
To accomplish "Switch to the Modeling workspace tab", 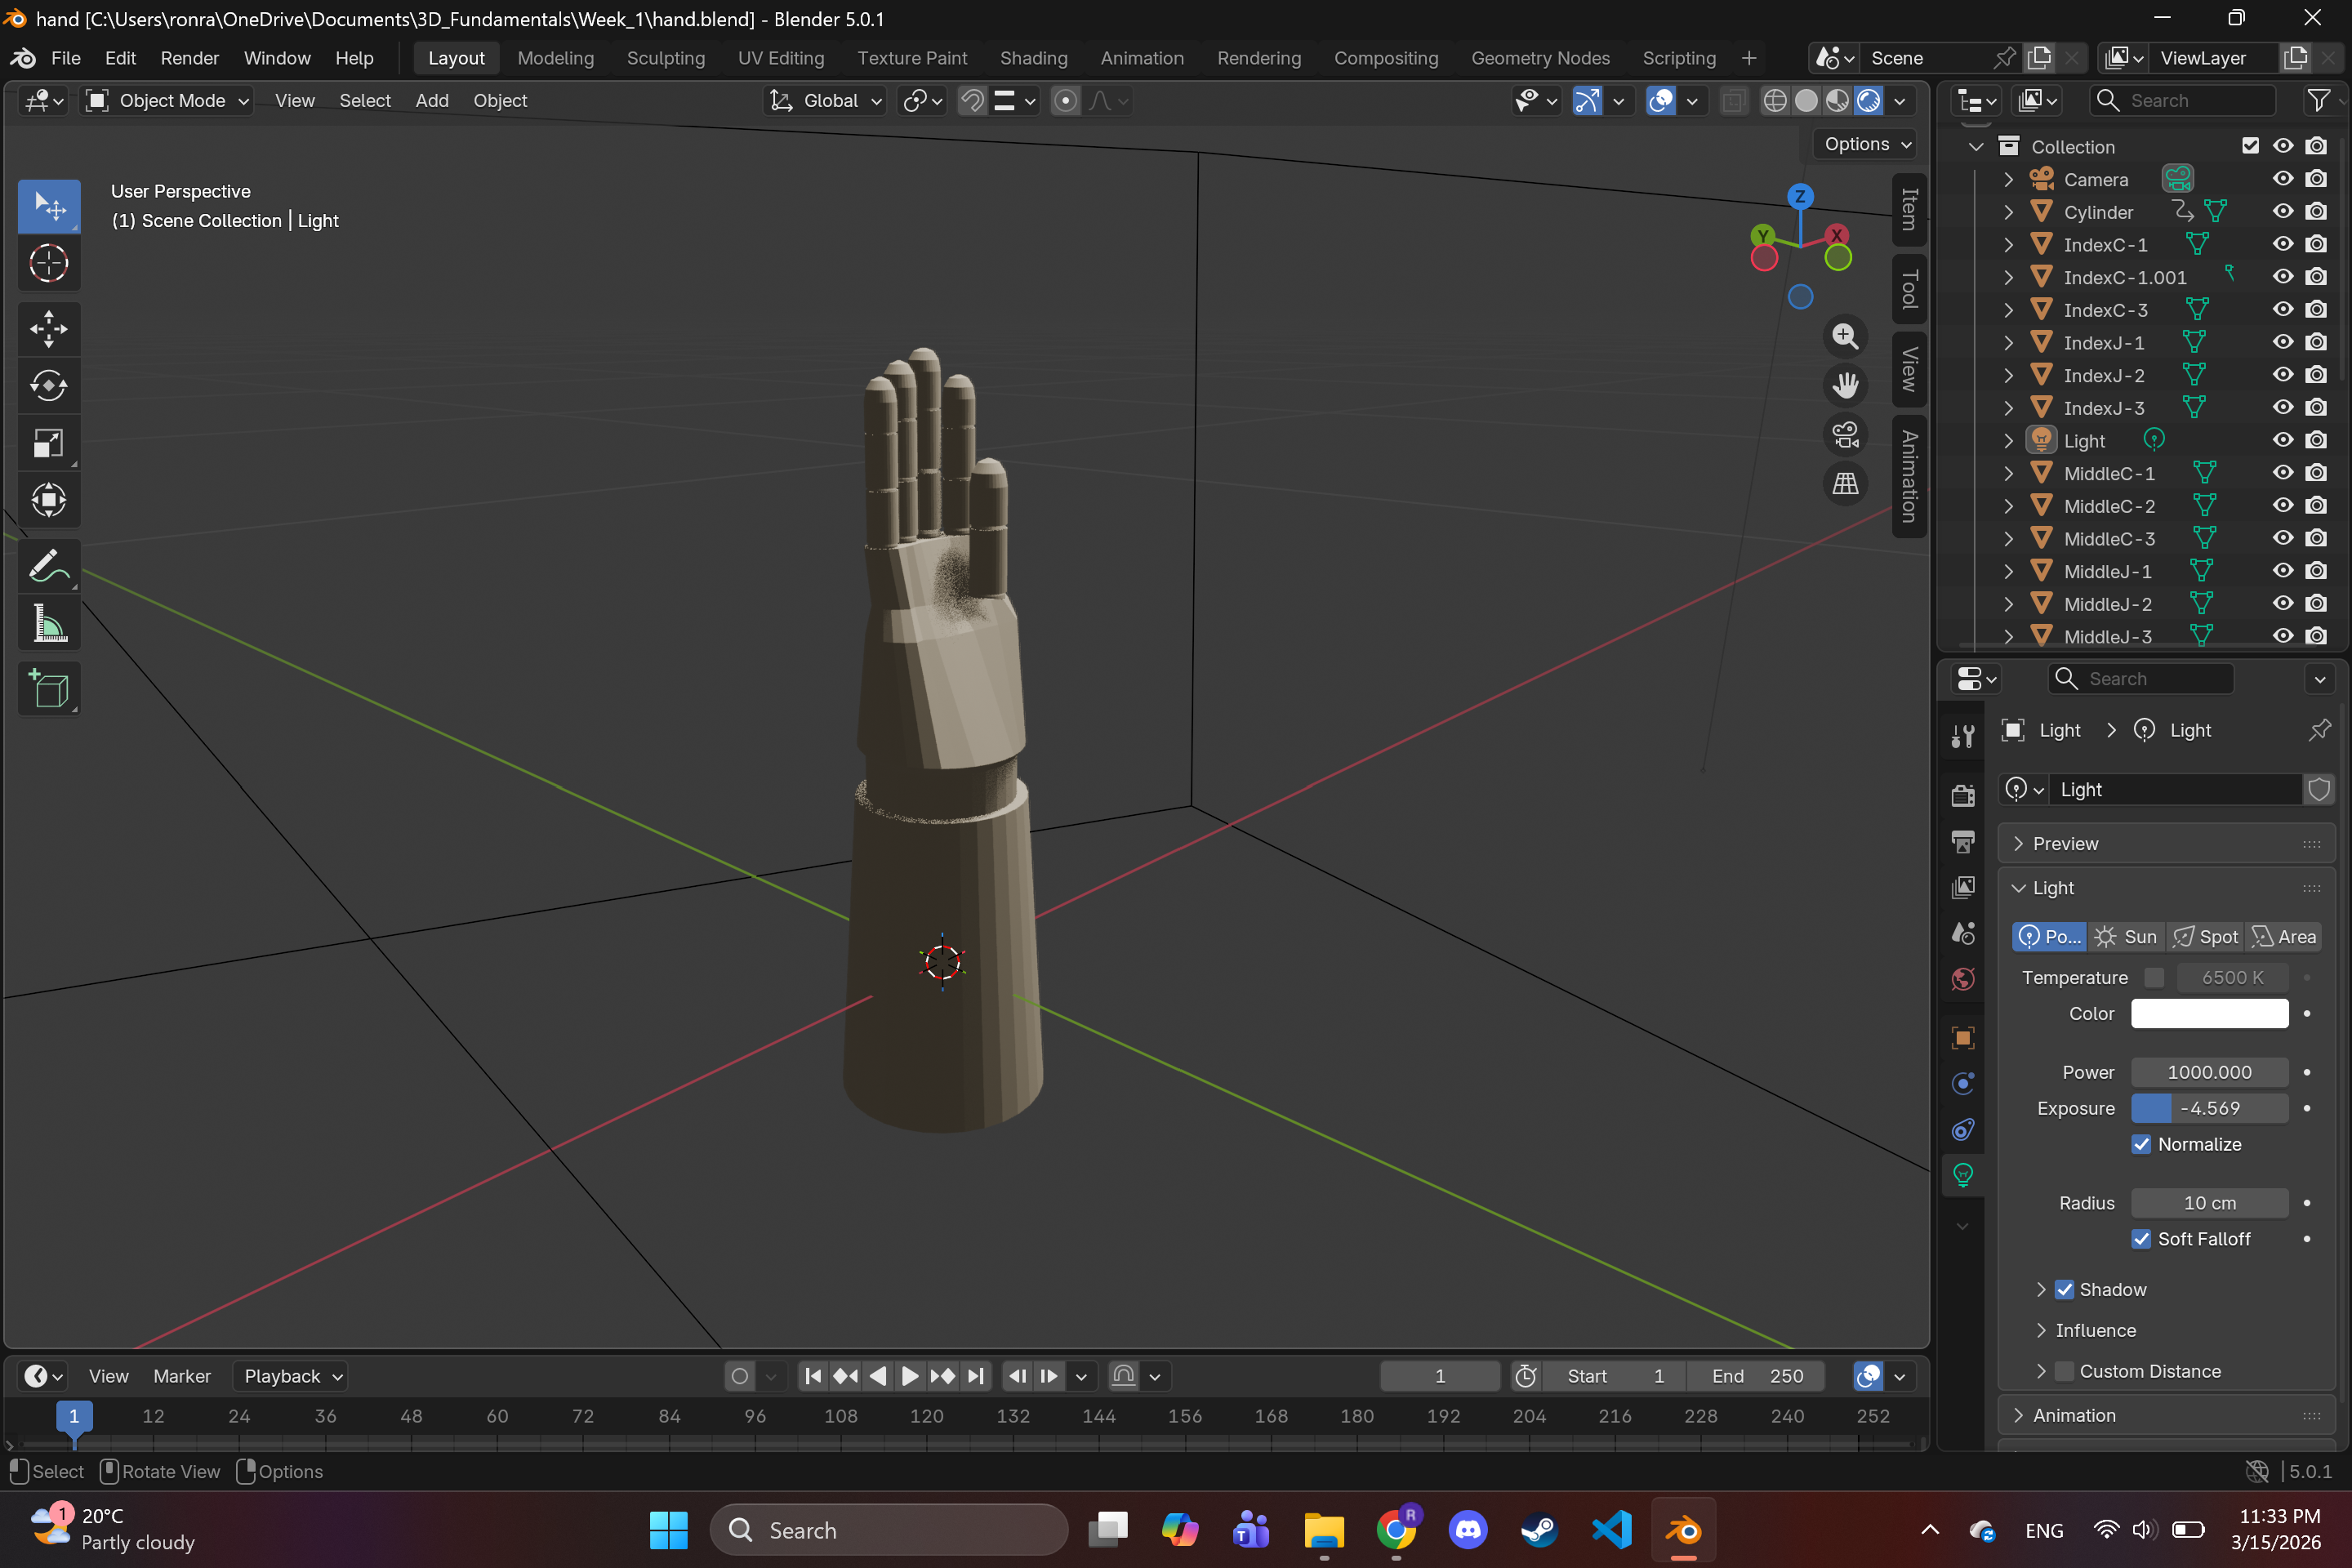I will 556,58.
